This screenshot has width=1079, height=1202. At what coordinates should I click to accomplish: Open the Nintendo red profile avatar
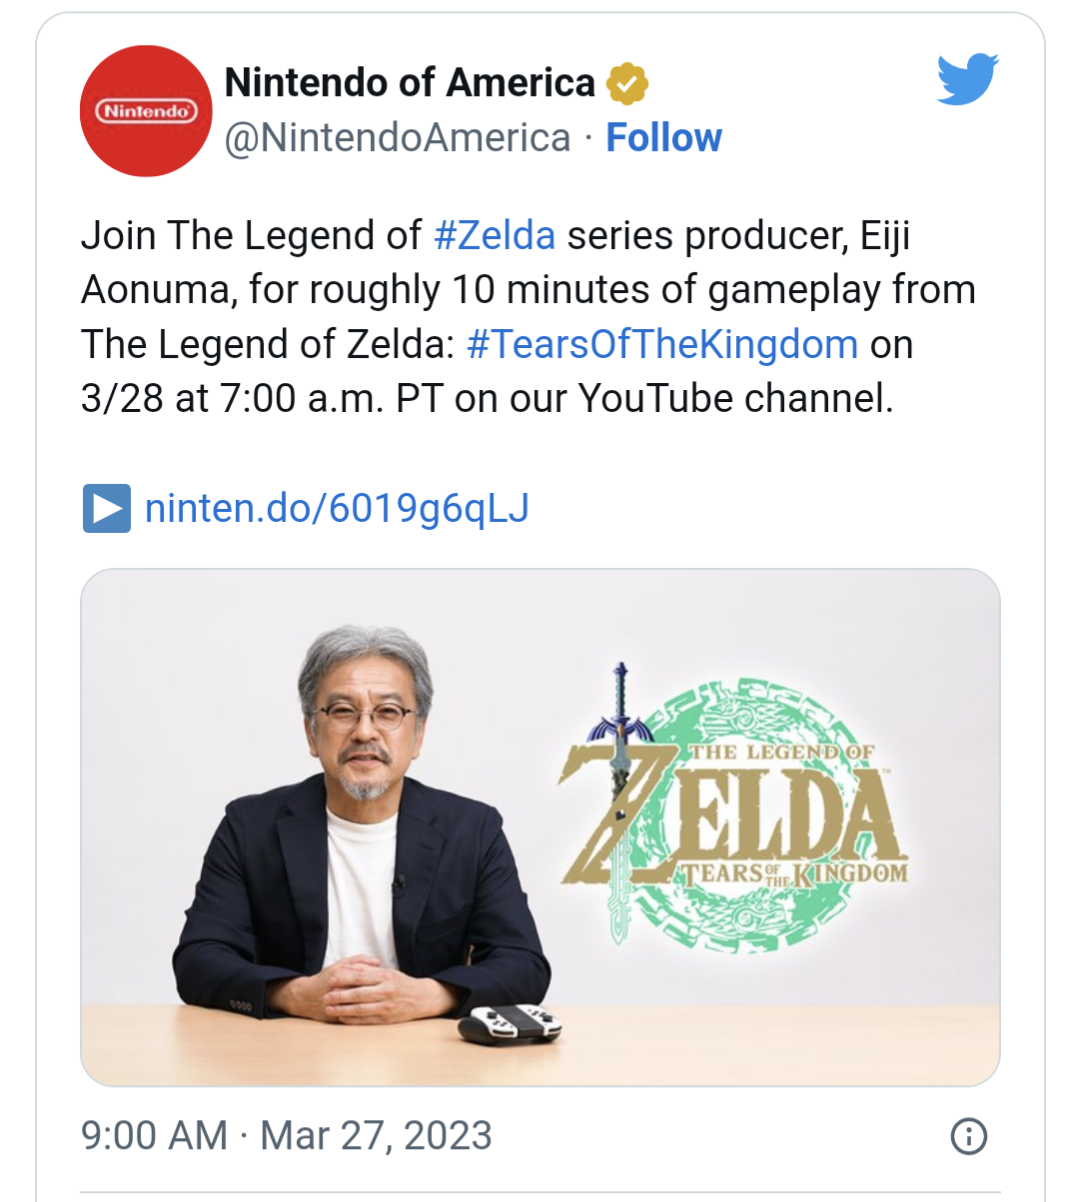point(146,111)
